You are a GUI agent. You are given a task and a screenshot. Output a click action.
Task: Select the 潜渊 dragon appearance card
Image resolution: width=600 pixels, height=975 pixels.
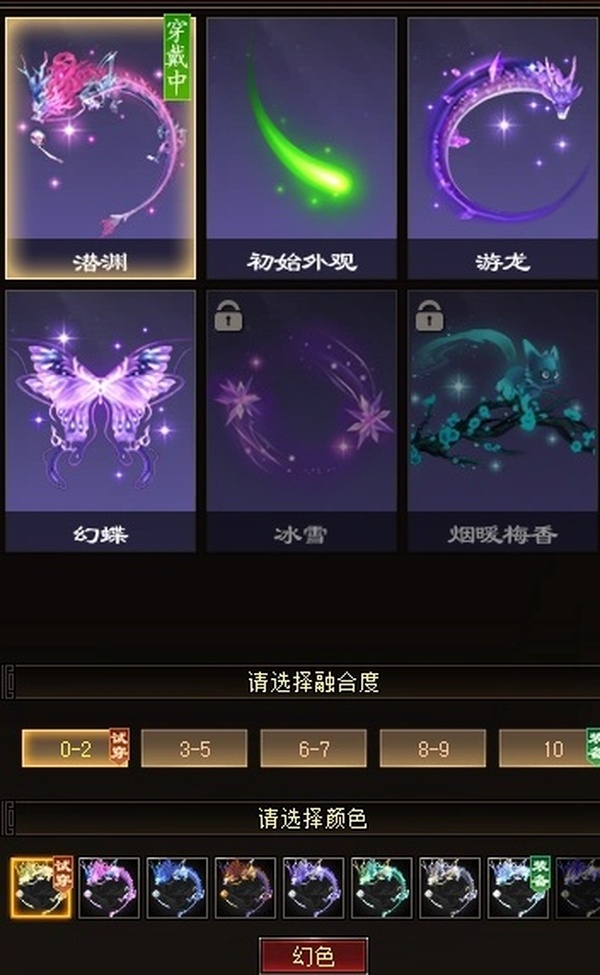tap(100, 147)
